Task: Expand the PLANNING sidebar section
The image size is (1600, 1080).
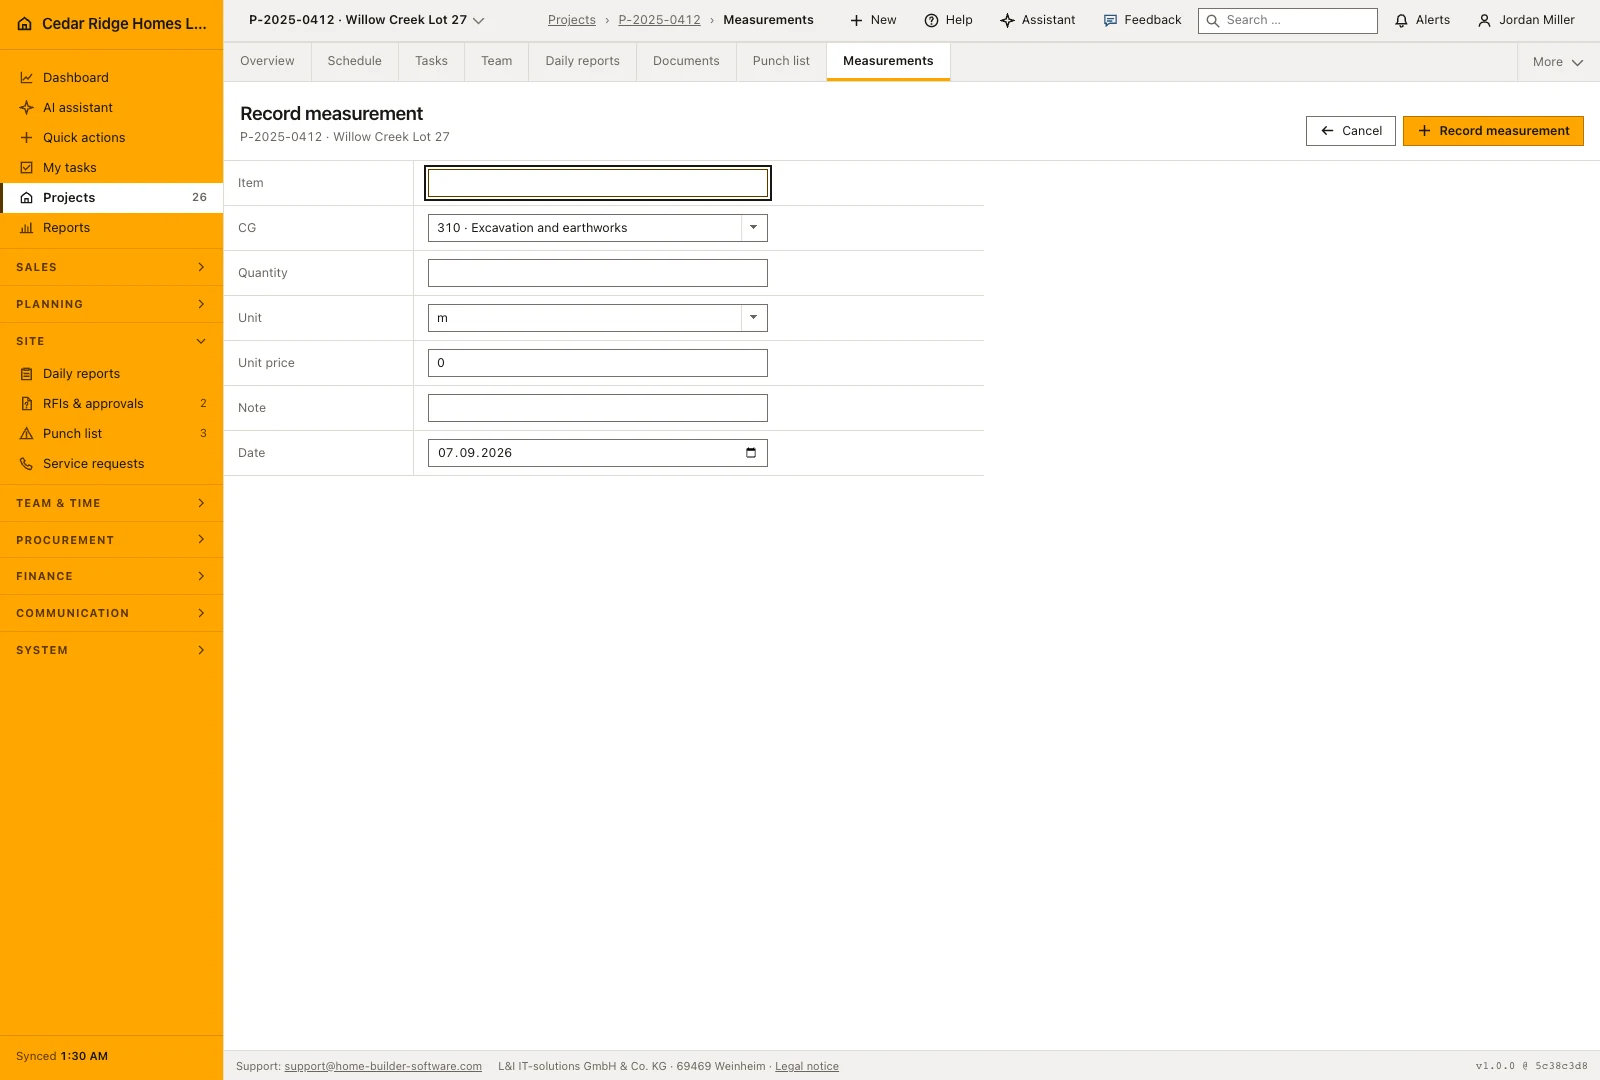Action: (x=111, y=304)
